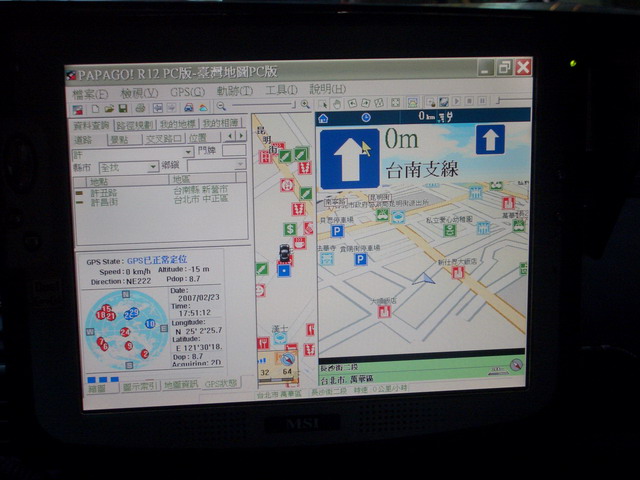Click the 門牌 house number input field
The height and width of the screenshot is (480, 640).
click(234, 150)
